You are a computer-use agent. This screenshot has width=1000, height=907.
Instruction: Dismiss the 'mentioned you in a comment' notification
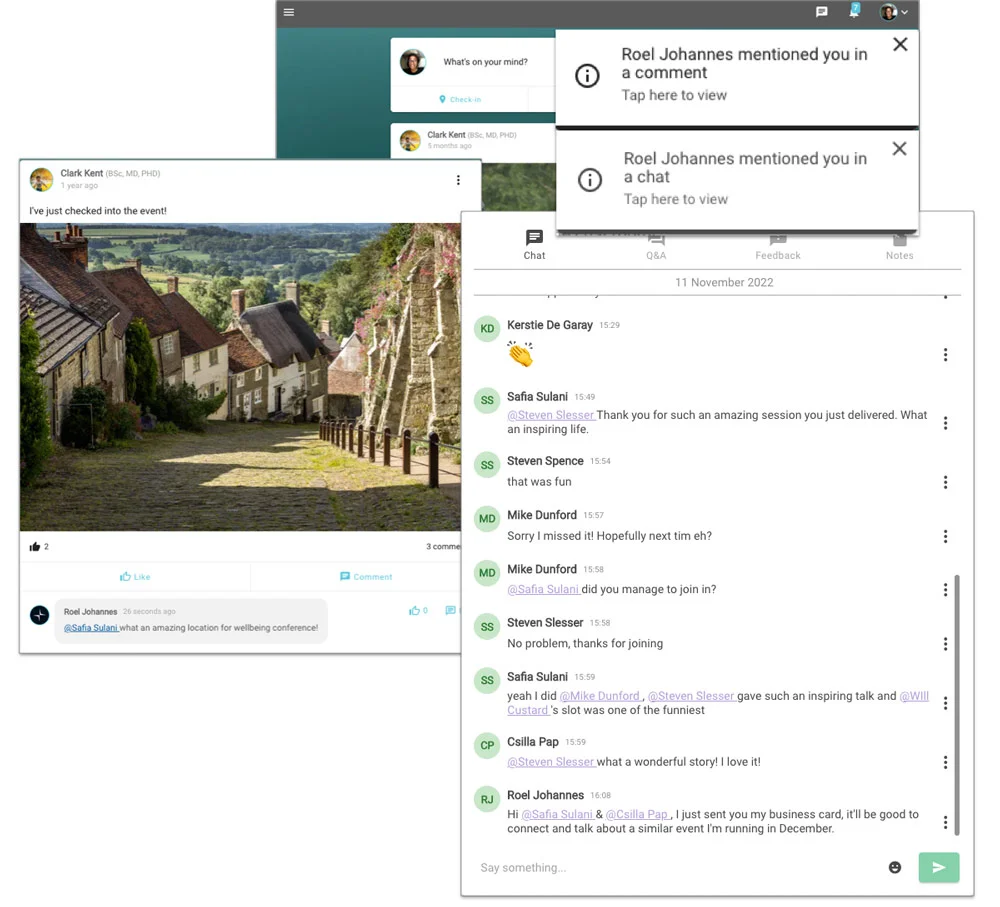(x=900, y=44)
